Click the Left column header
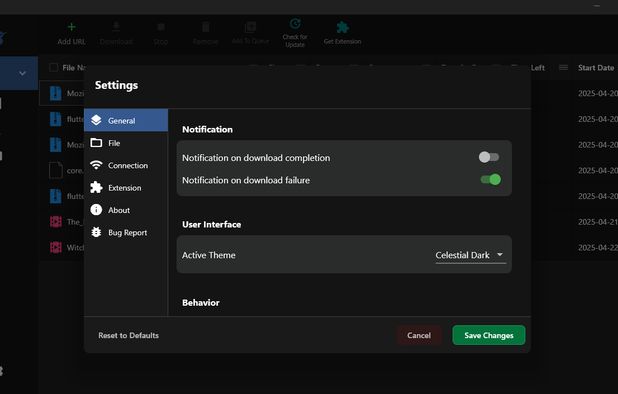This screenshot has height=394, width=618. [x=538, y=68]
